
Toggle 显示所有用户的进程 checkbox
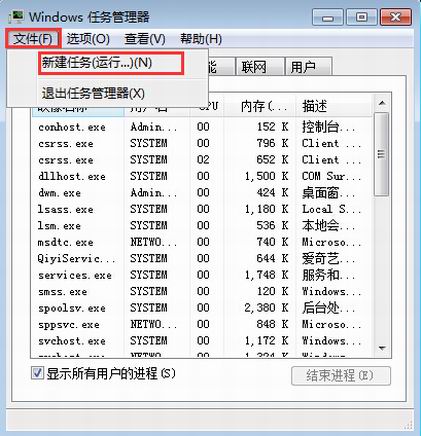tap(37, 373)
